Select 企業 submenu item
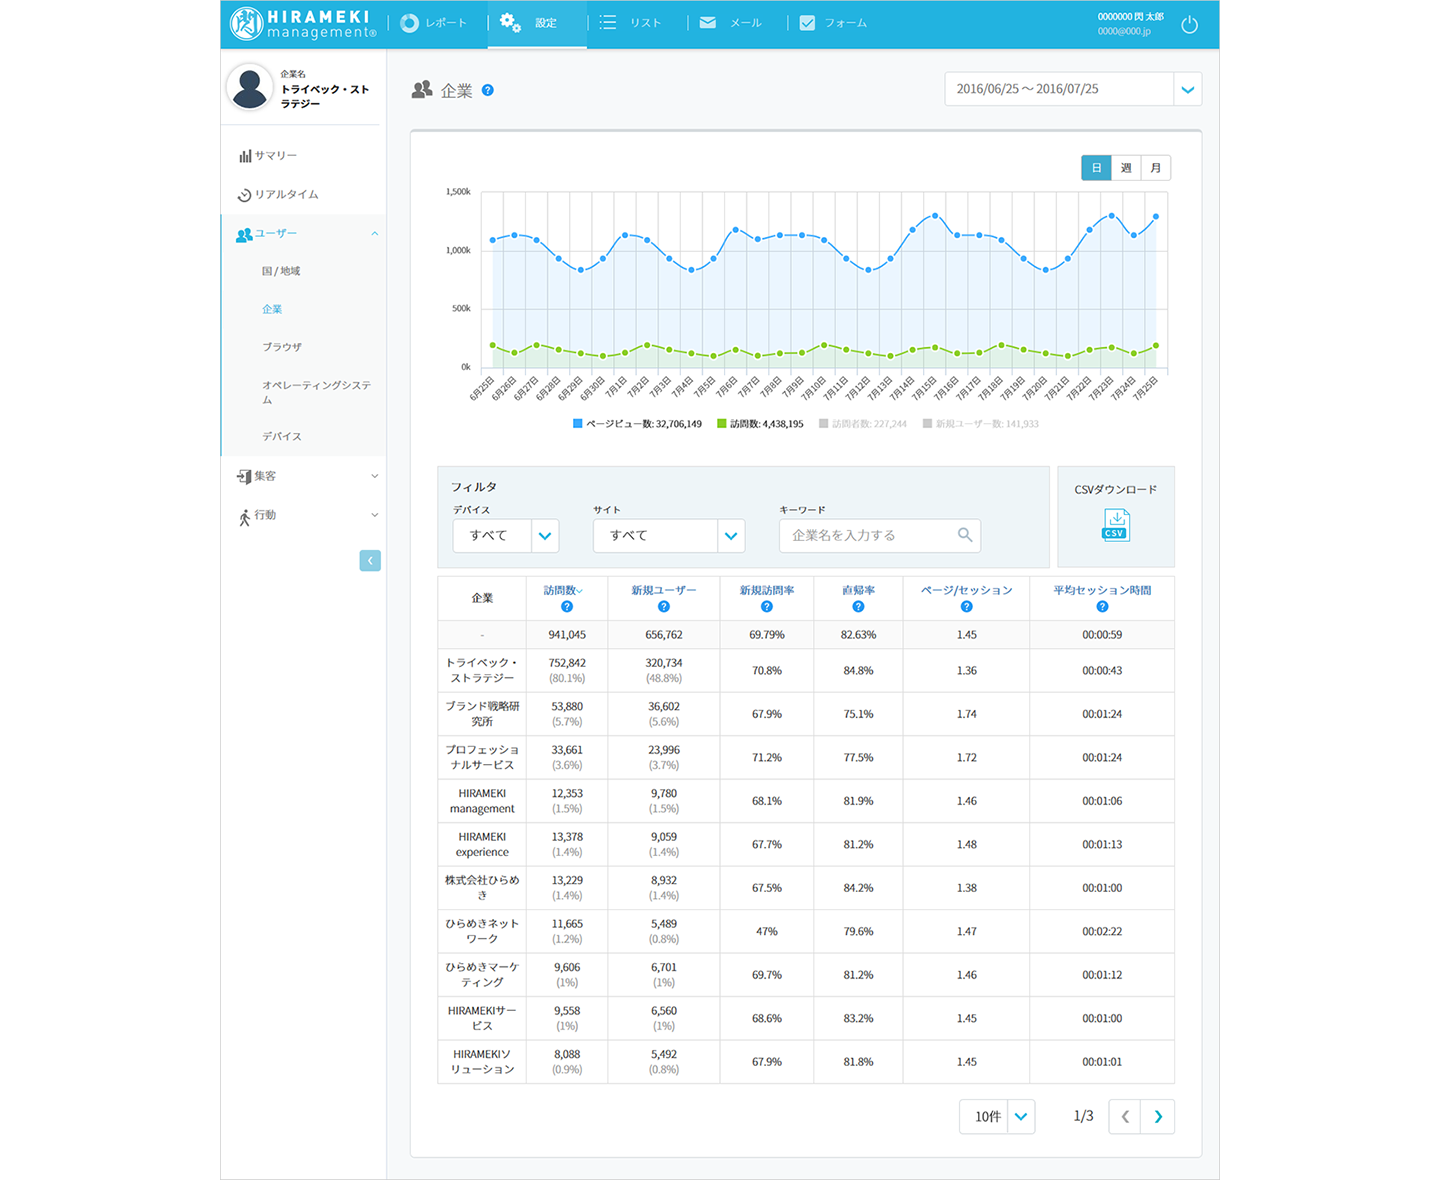1440x1180 pixels. tap(272, 309)
